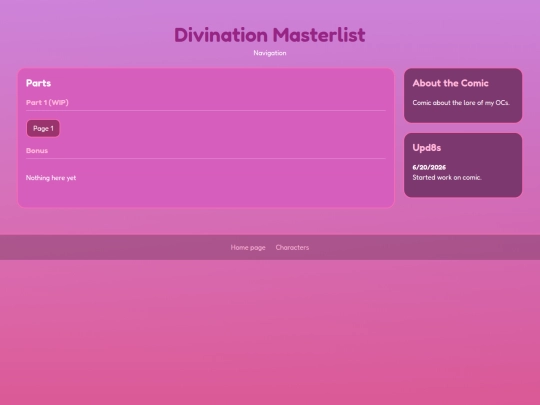This screenshot has height=405, width=540.
Task: Select the 6/20/2026 update date
Action: [x=429, y=167]
